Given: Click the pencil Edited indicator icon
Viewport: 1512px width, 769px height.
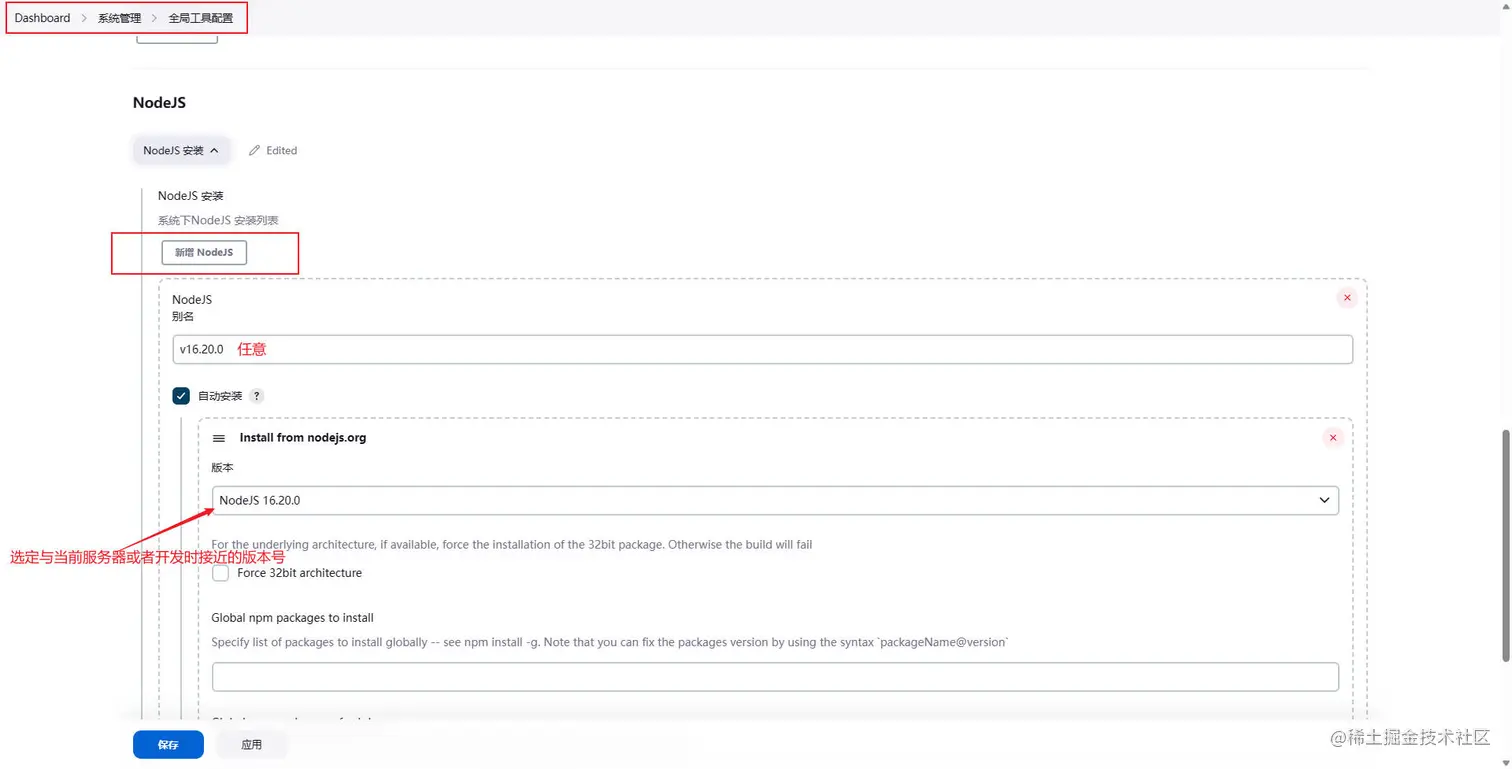Looking at the screenshot, I should (254, 151).
